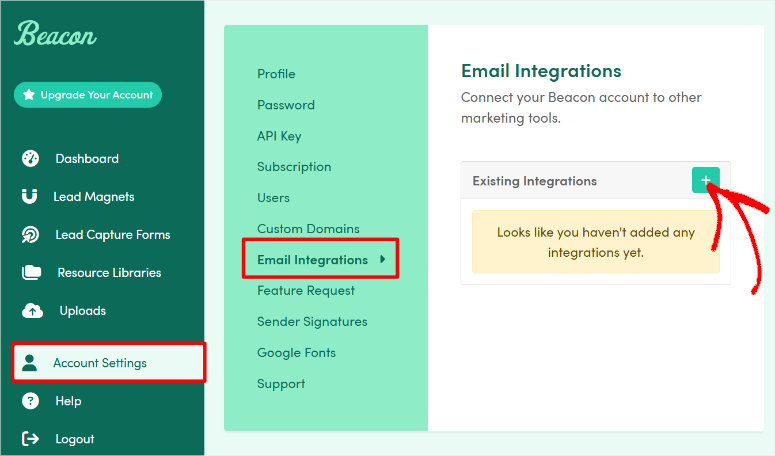
Task: Open the Custom Domains tab
Action: click(308, 229)
